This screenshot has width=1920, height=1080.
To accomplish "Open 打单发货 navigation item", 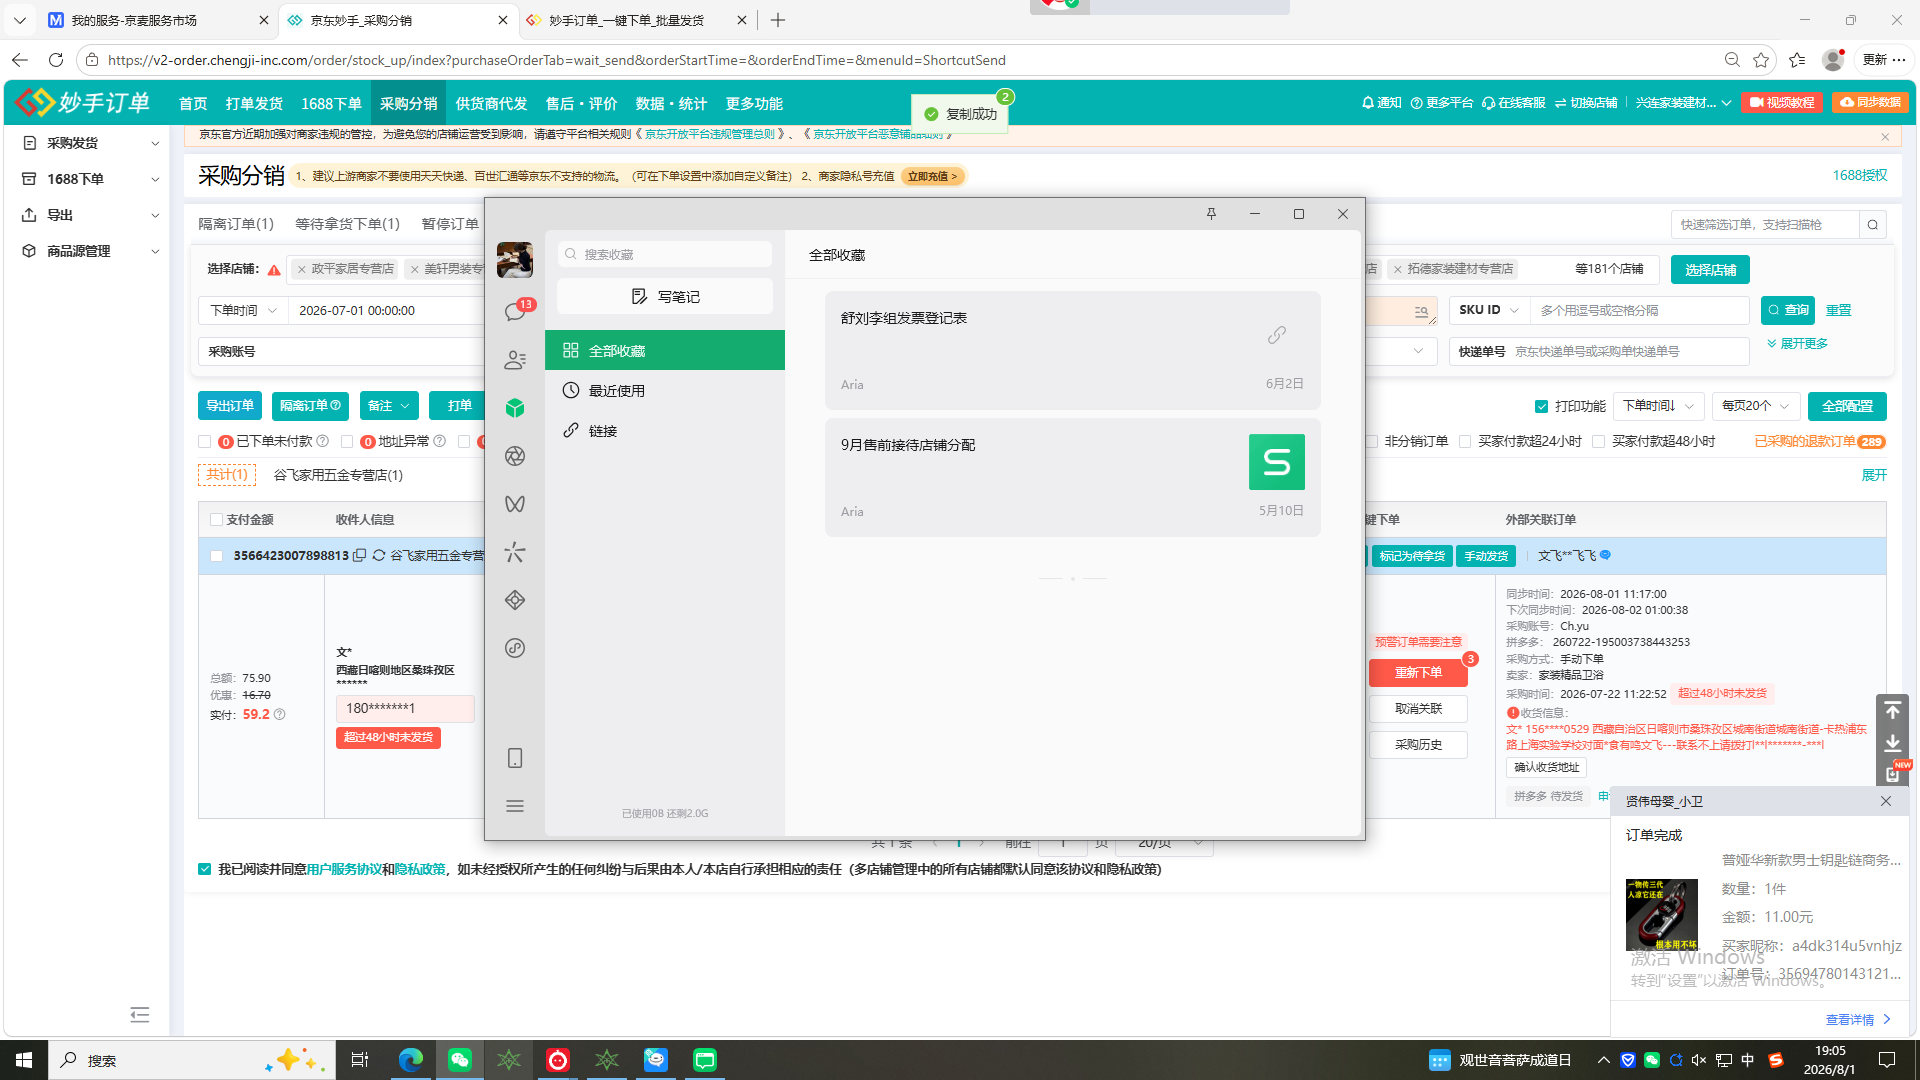I will 254,103.
